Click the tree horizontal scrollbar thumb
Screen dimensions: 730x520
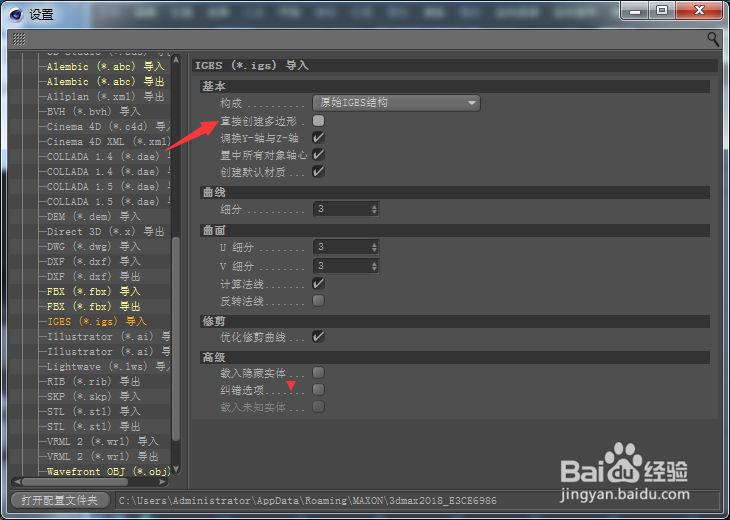[x=74, y=482]
